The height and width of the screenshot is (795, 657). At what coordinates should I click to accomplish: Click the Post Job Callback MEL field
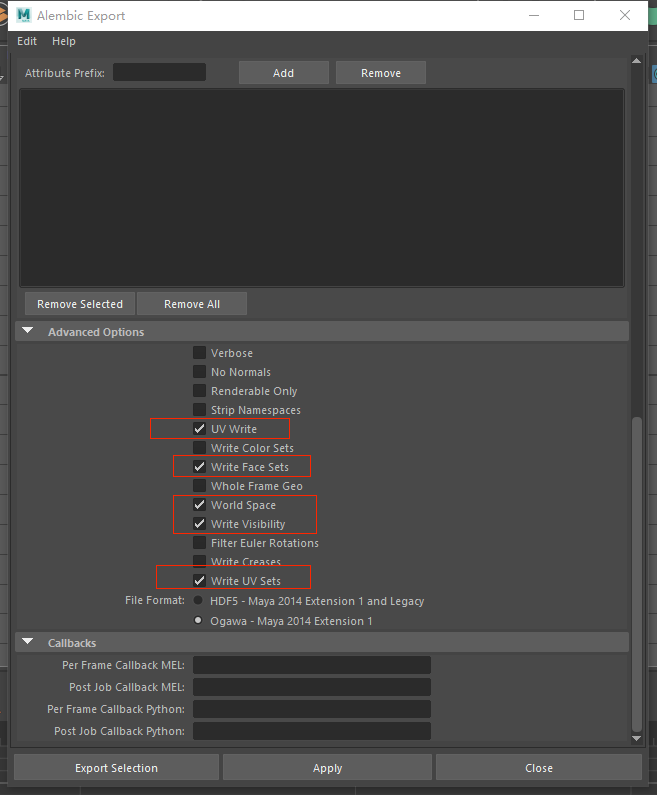pyautogui.click(x=312, y=687)
